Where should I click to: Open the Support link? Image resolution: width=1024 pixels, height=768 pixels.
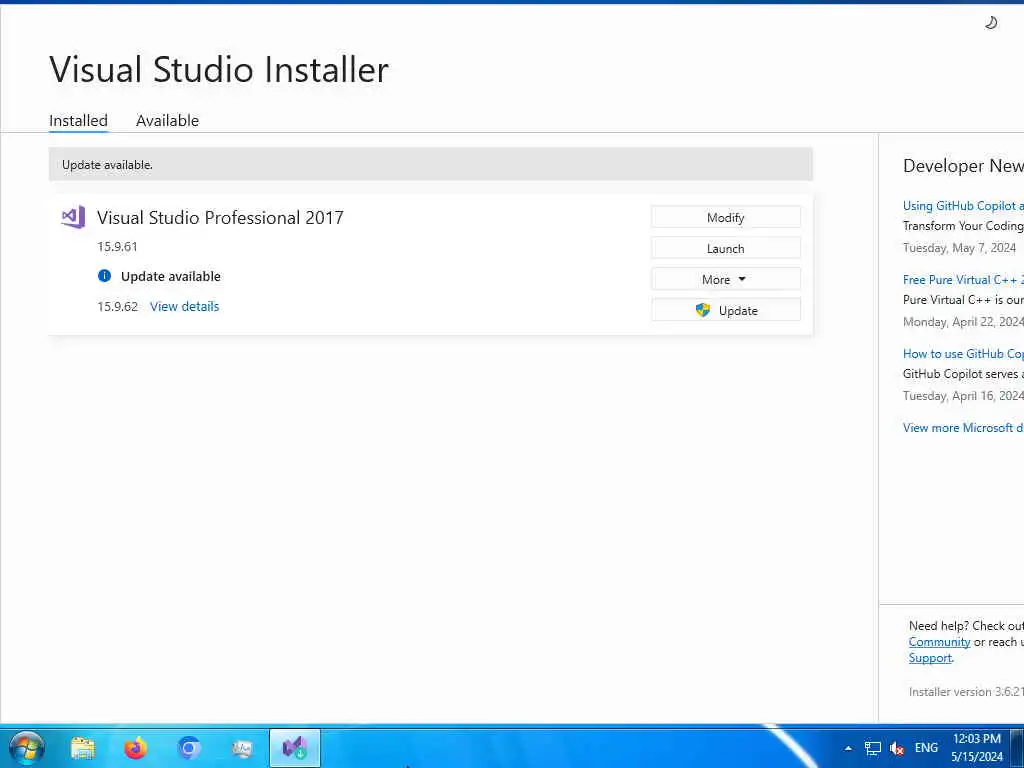(930, 658)
